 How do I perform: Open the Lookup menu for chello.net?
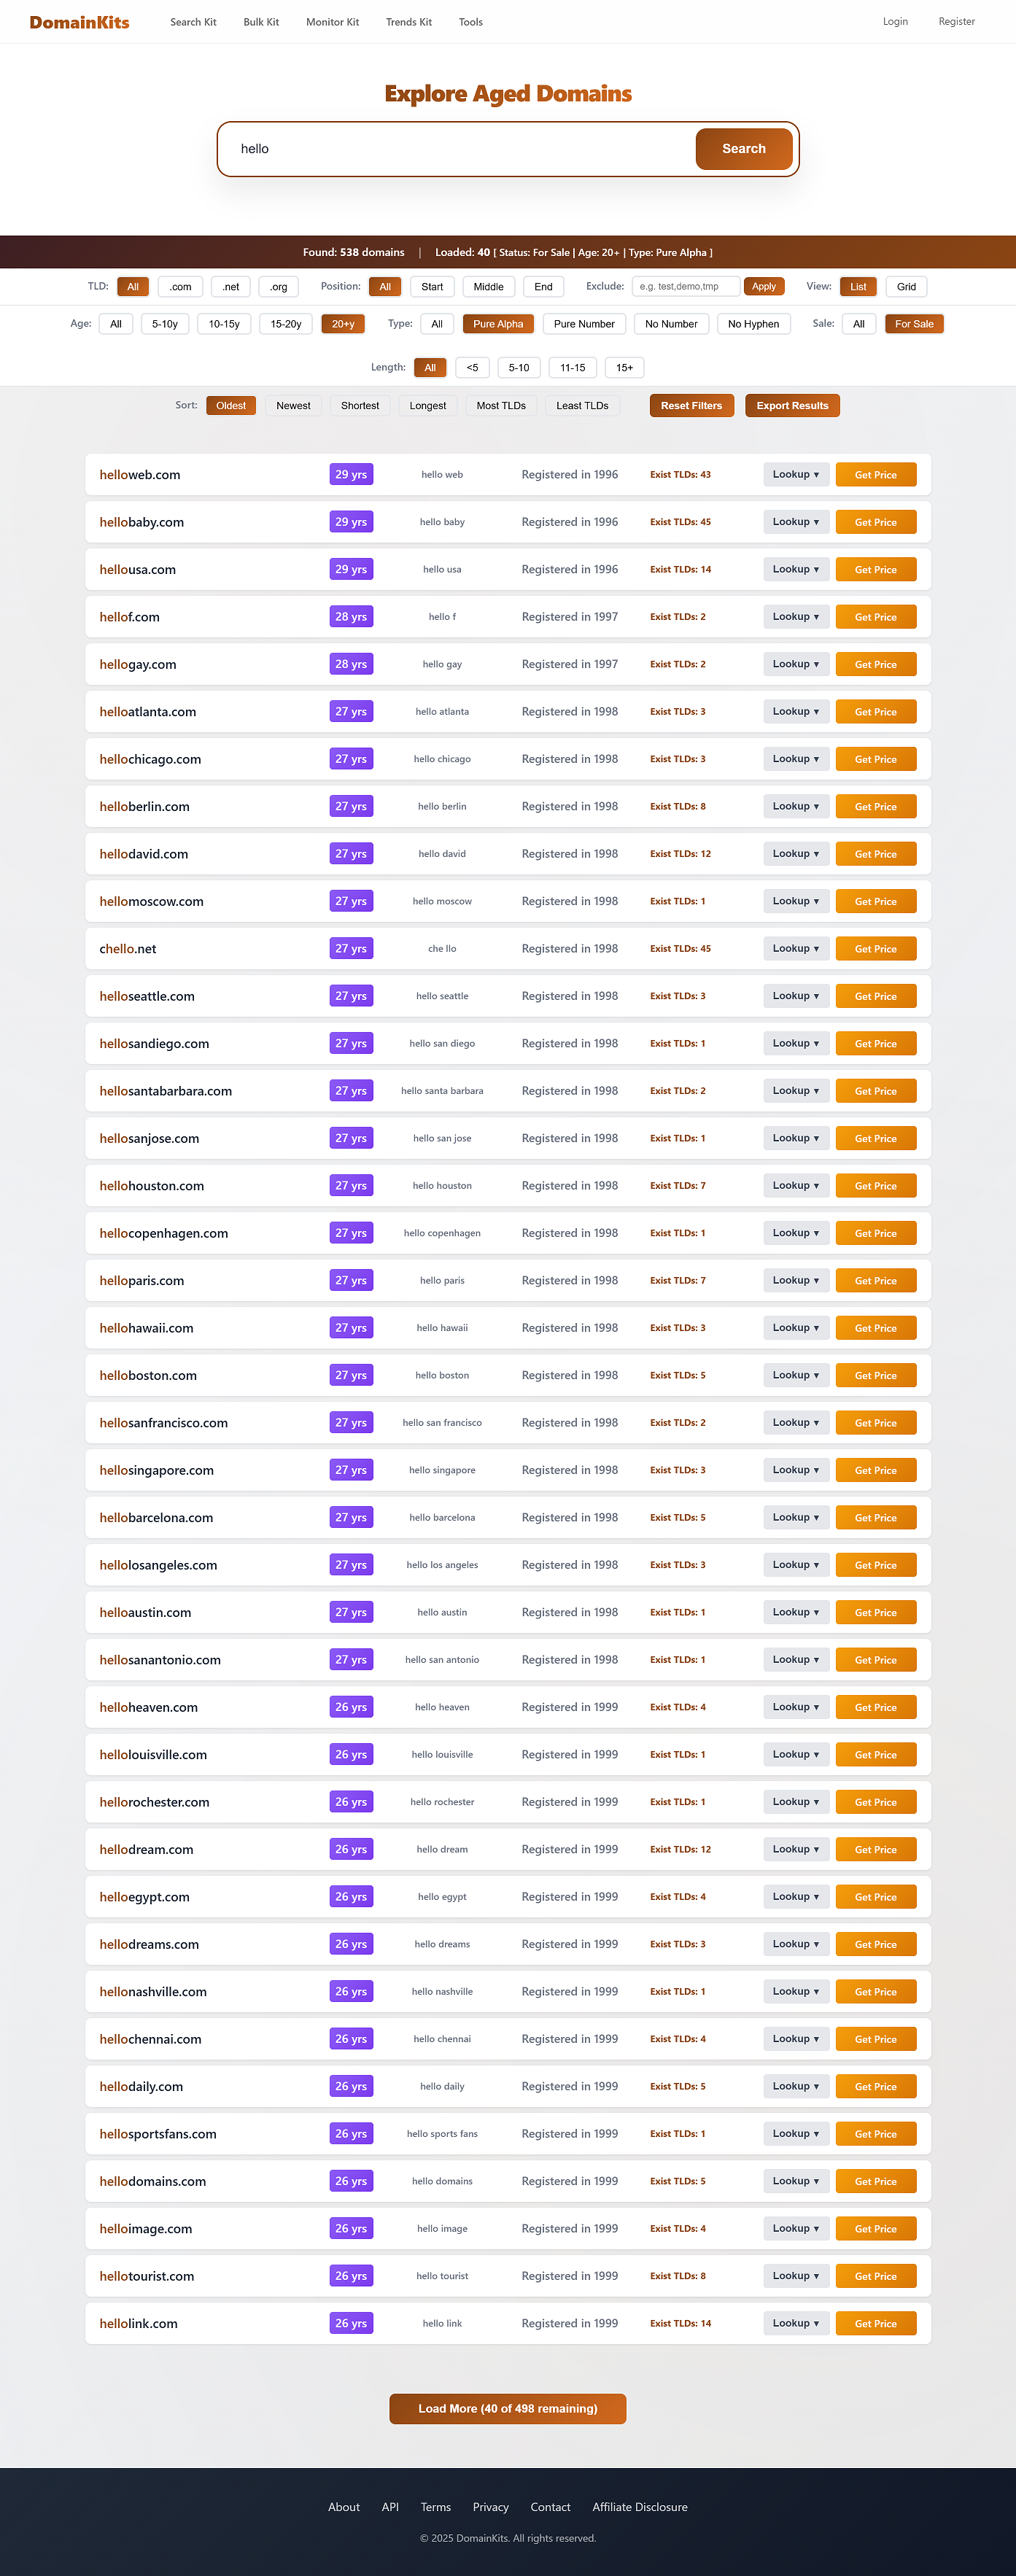(x=795, y=948)
